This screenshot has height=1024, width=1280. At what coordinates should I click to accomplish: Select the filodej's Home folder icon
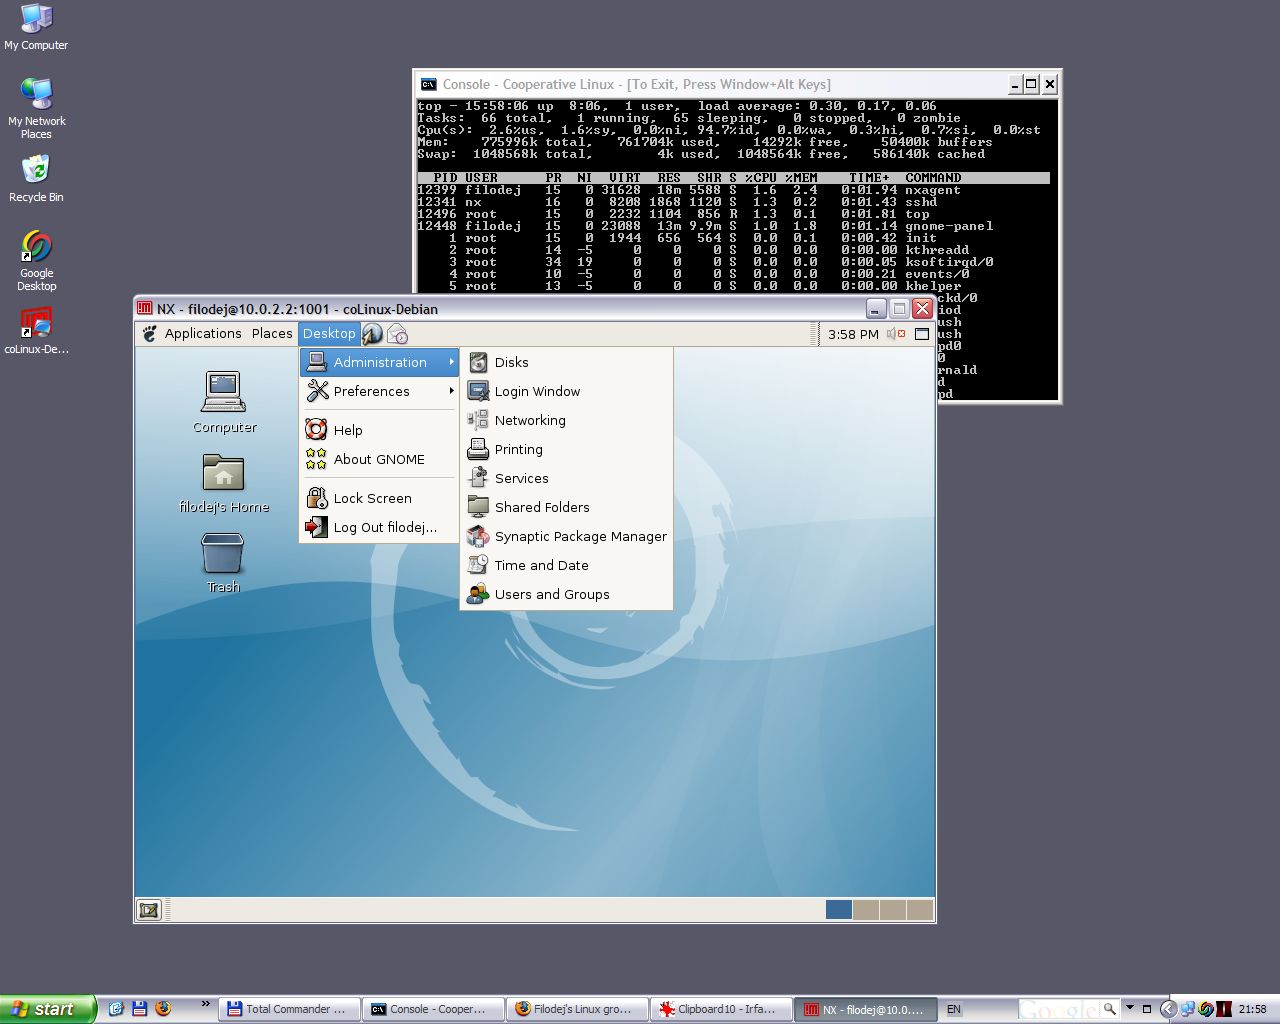coord(224,483)
